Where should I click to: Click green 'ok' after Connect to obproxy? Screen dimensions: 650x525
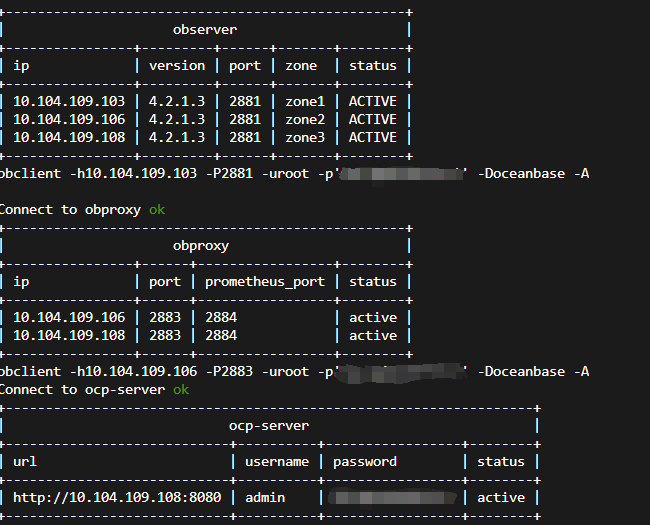click(x=157, y=210)
